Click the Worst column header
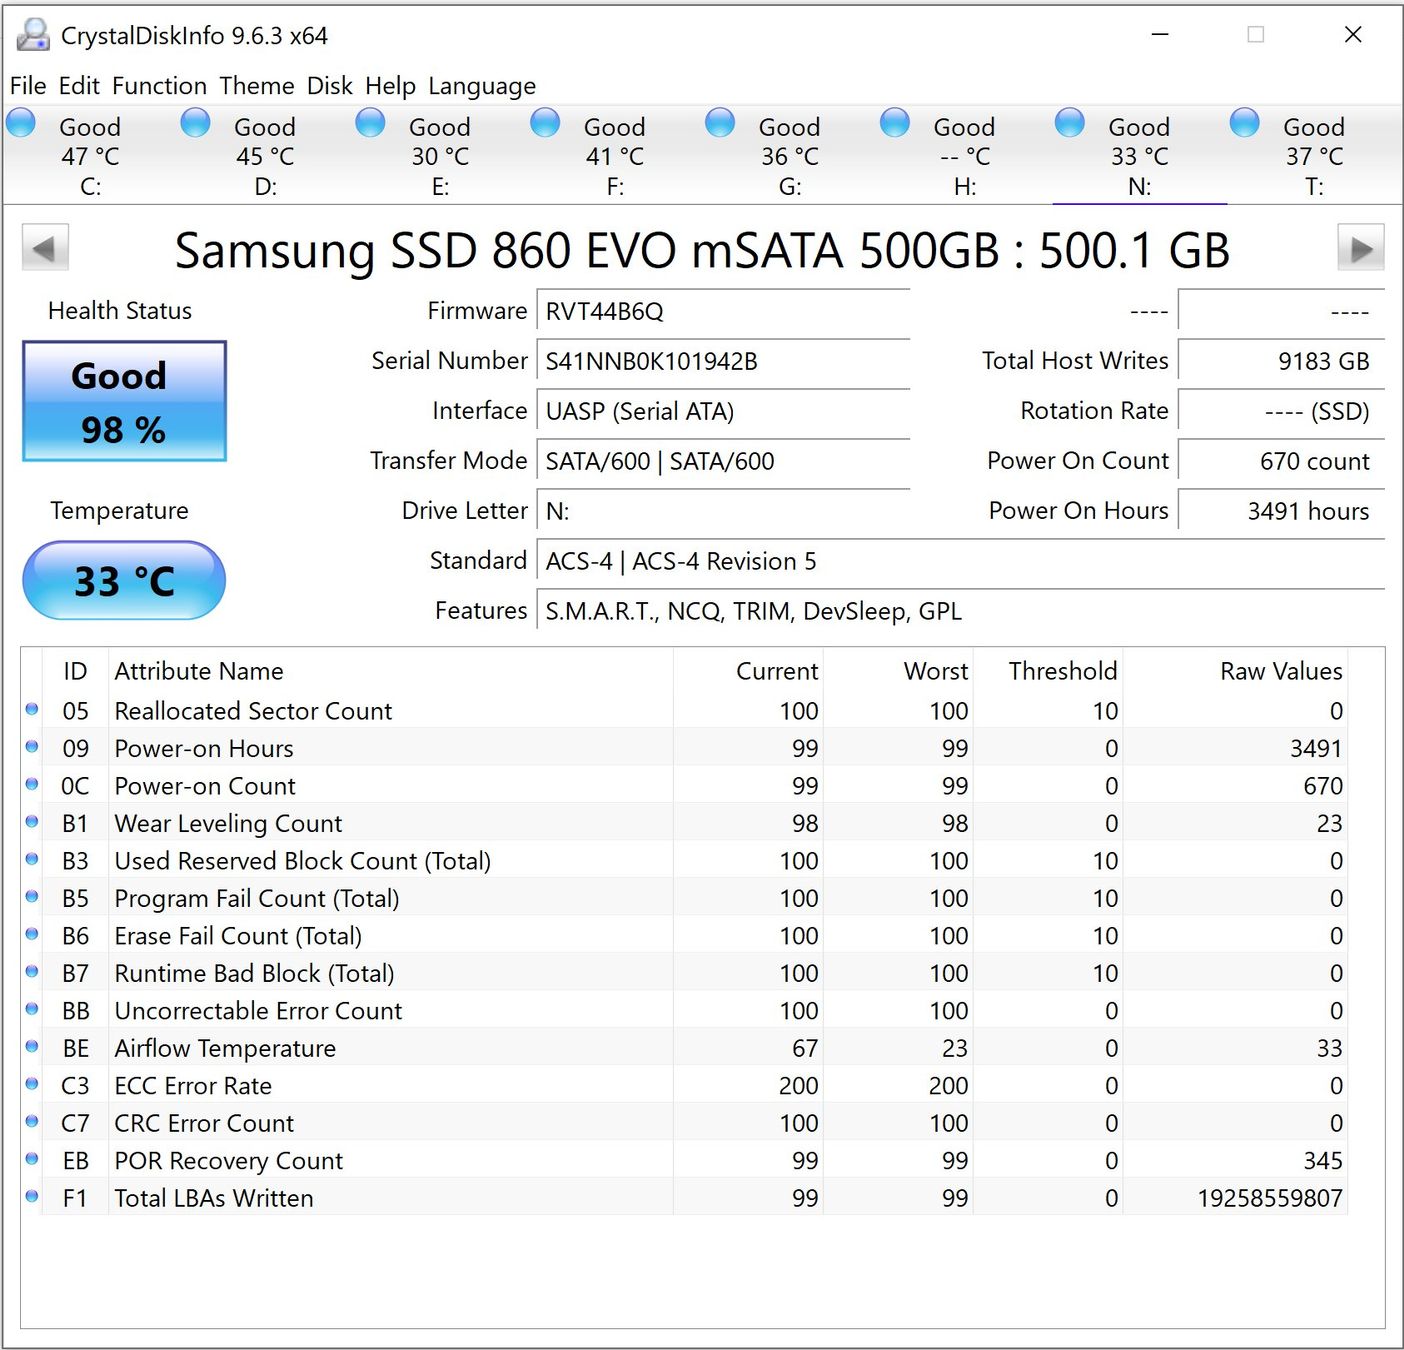Image resolution: width=1404 pixels, height=1350 pixels. coord(936,671)
